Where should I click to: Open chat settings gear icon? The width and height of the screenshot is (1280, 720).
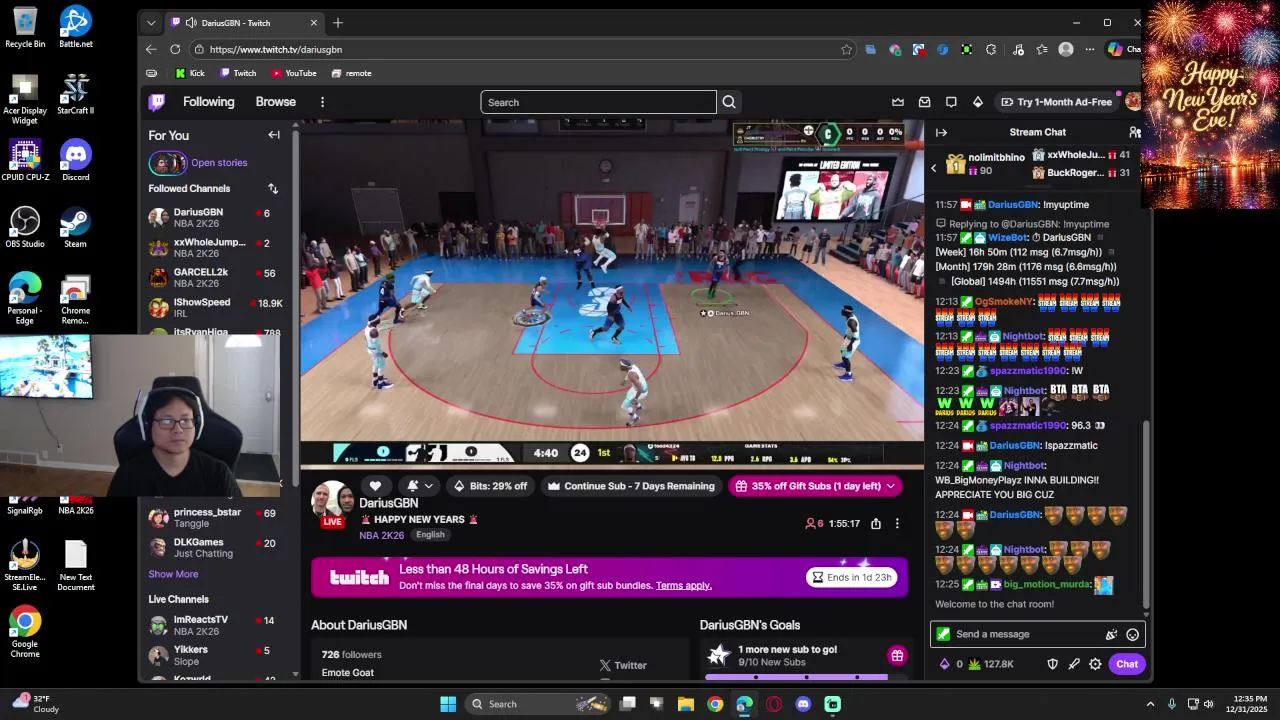coord(1095,664)
